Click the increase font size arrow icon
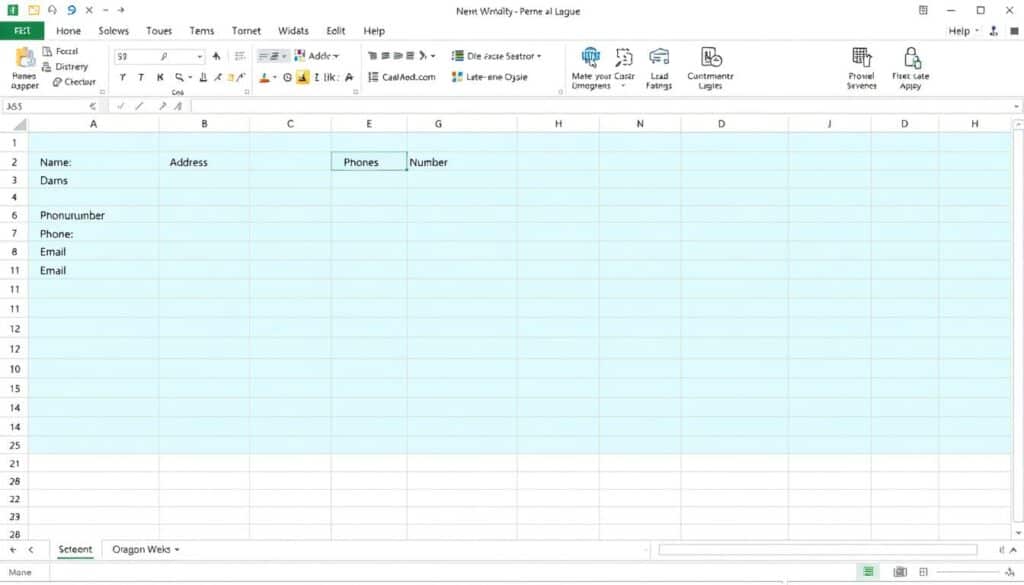This screenshot has height=585, width=1024. 216,57
